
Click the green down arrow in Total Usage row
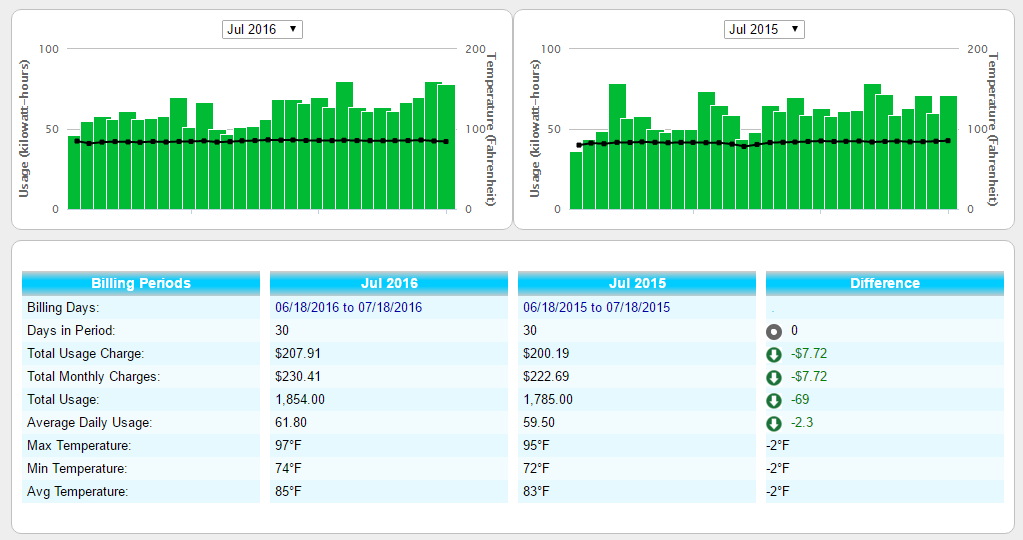coord(774,400)
